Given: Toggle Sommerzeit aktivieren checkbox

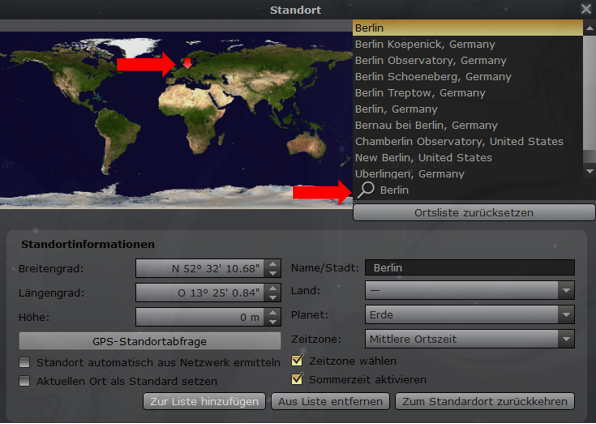Looking at the screenshot, I should pos(297,379).
